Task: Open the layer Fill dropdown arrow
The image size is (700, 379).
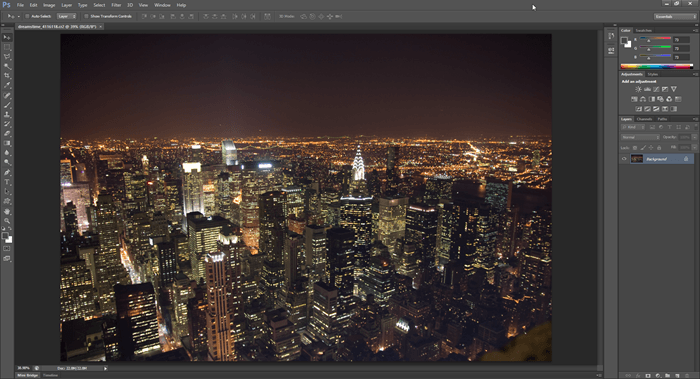Action: 694,147
